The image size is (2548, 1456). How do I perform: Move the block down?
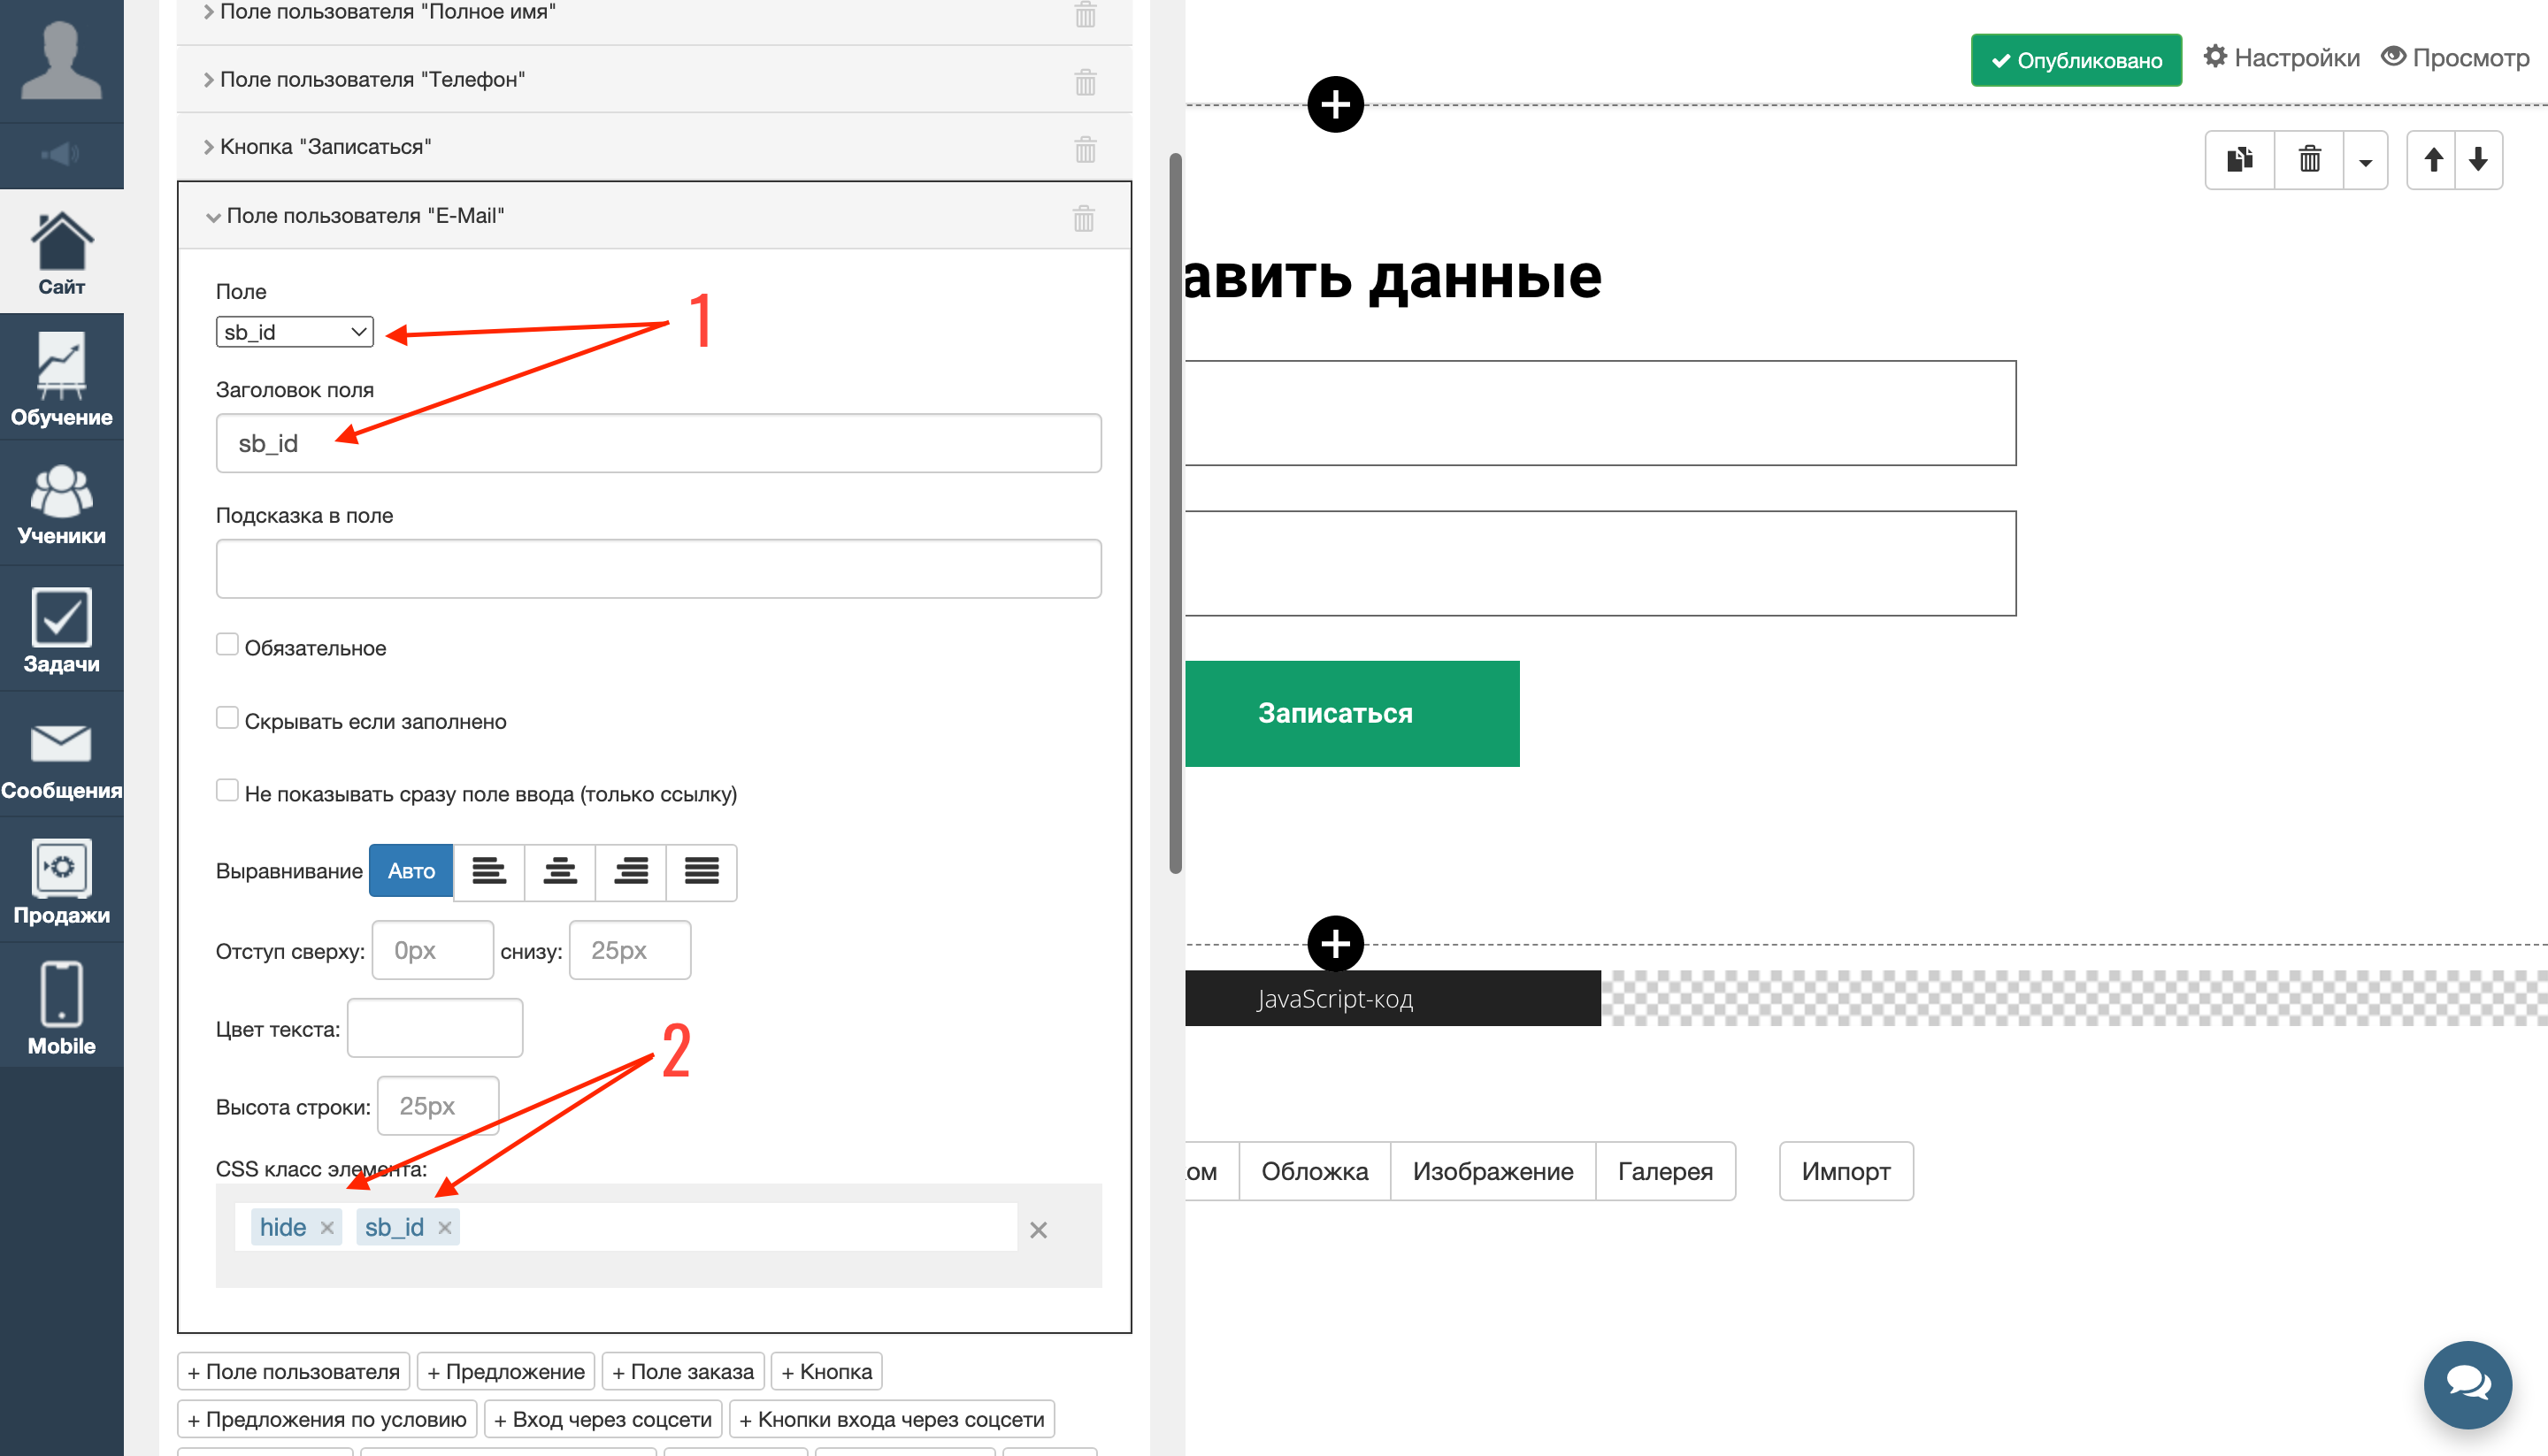coord(2478,159)
